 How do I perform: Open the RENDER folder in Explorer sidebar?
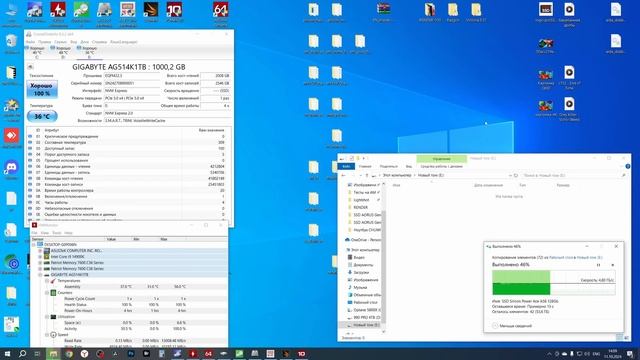pyautogui.click(x=360, y=207)
